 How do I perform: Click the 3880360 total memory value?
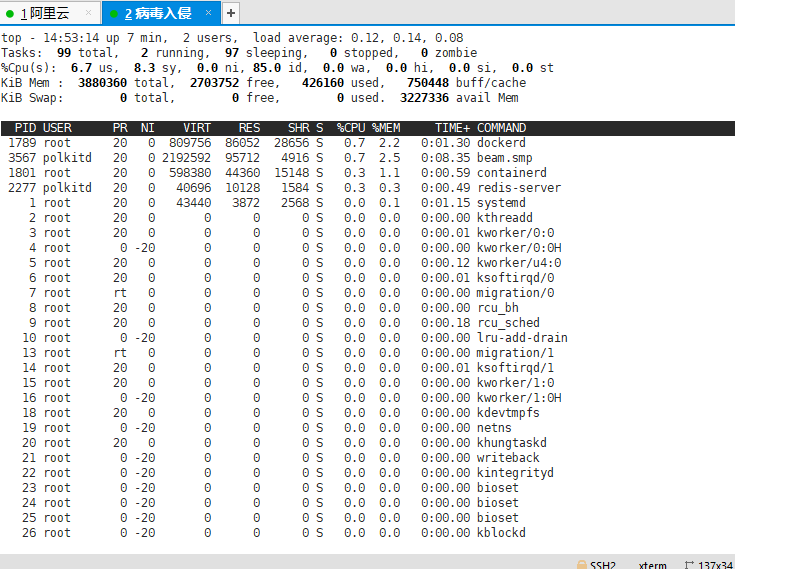click(x=103, y=83)
